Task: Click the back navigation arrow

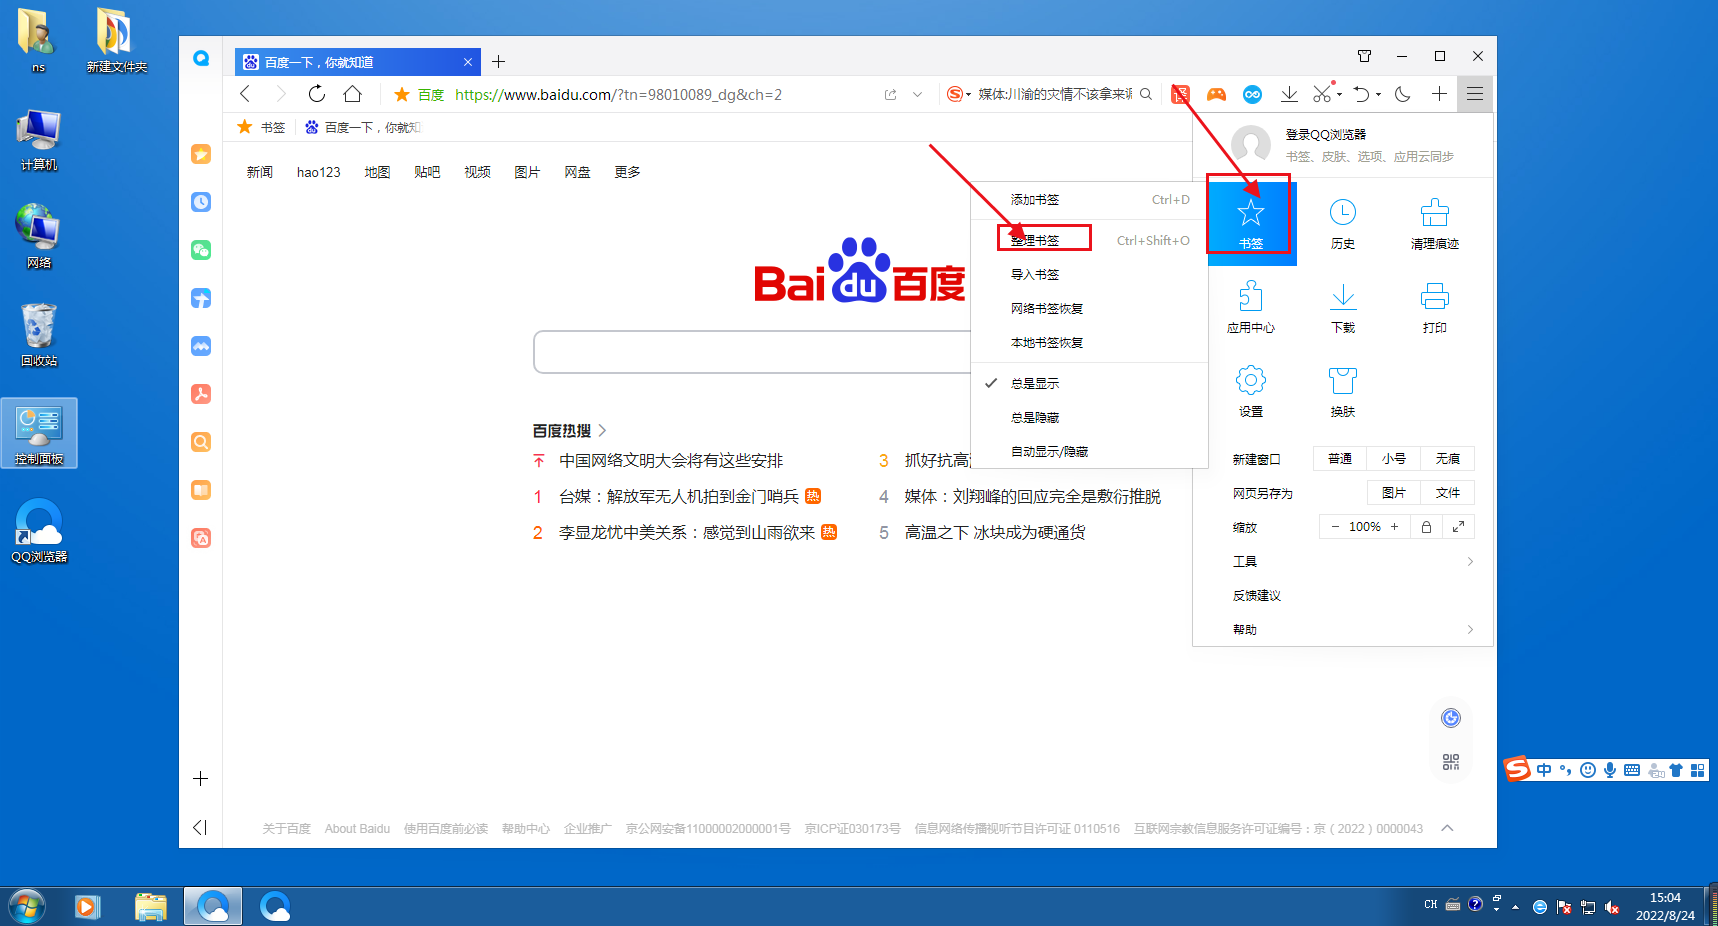Action: [x=245, y=94]
